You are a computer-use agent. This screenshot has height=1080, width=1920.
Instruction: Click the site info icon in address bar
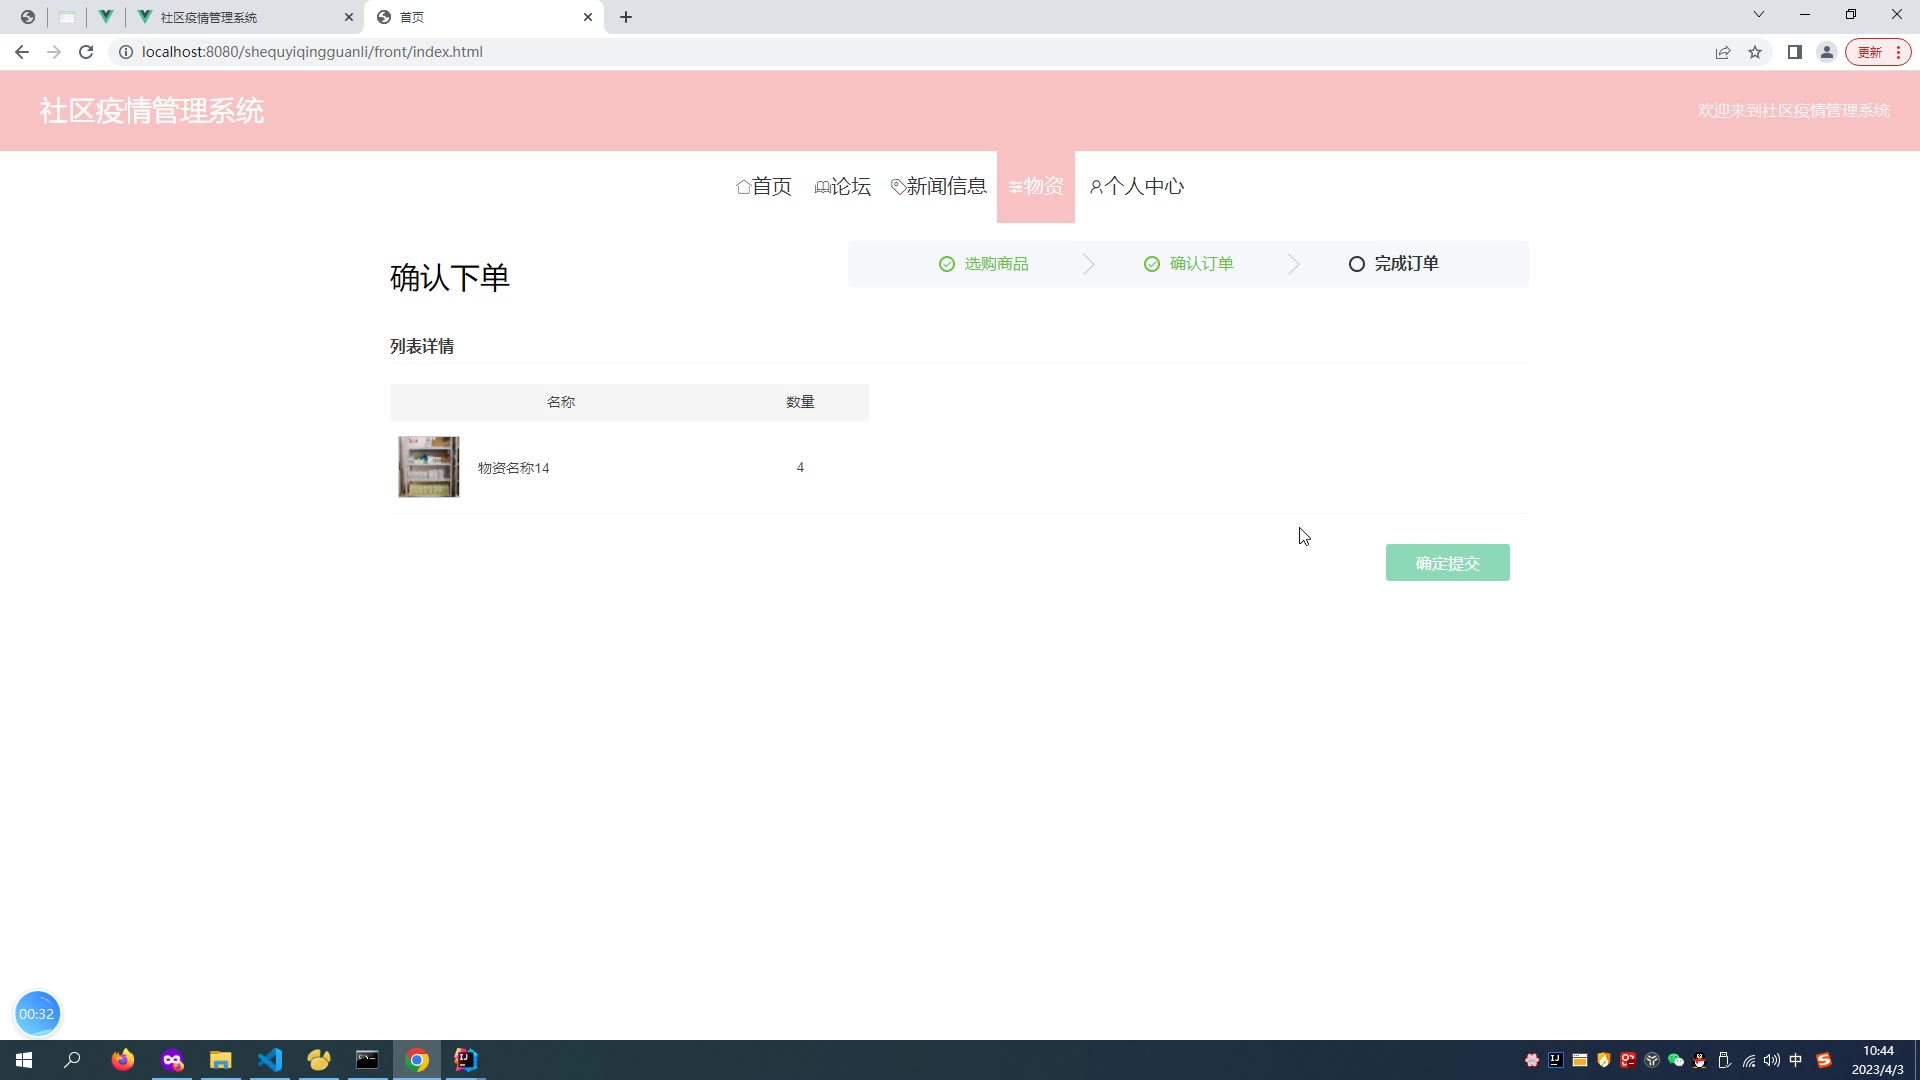126,52
